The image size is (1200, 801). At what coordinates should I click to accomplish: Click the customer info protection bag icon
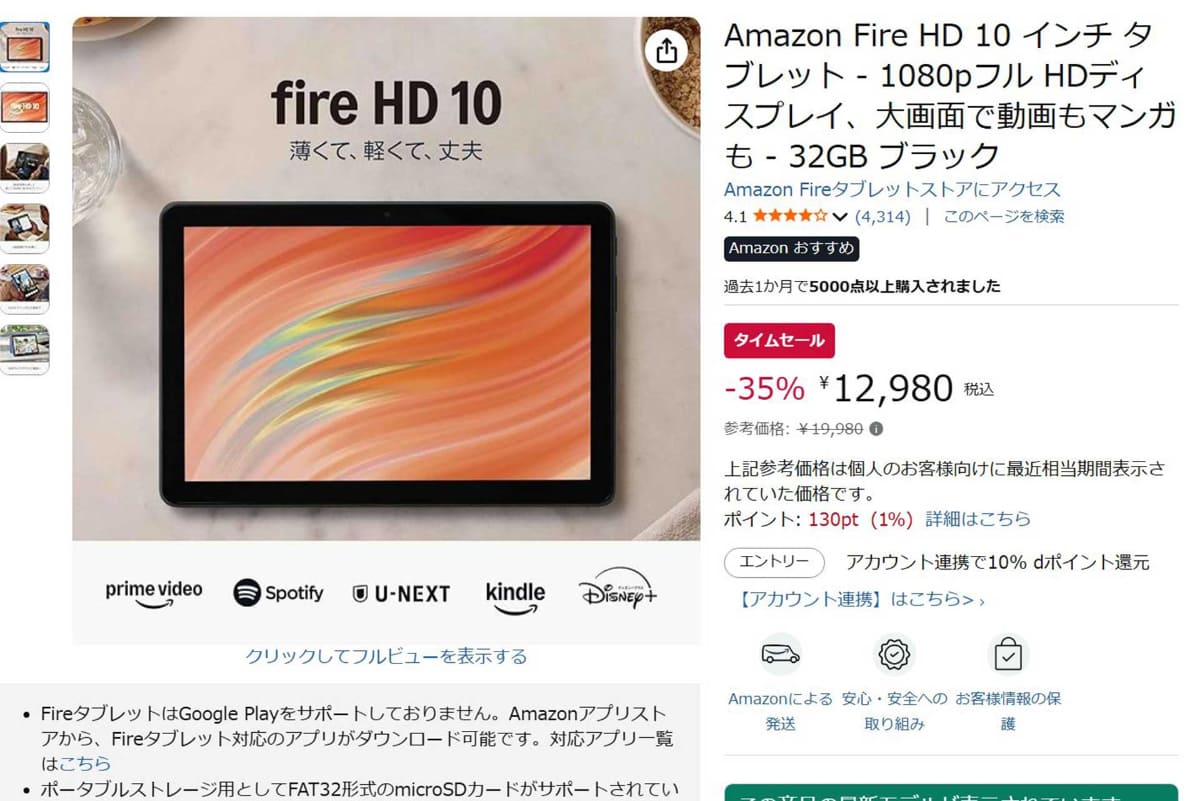coord(1008,655)
